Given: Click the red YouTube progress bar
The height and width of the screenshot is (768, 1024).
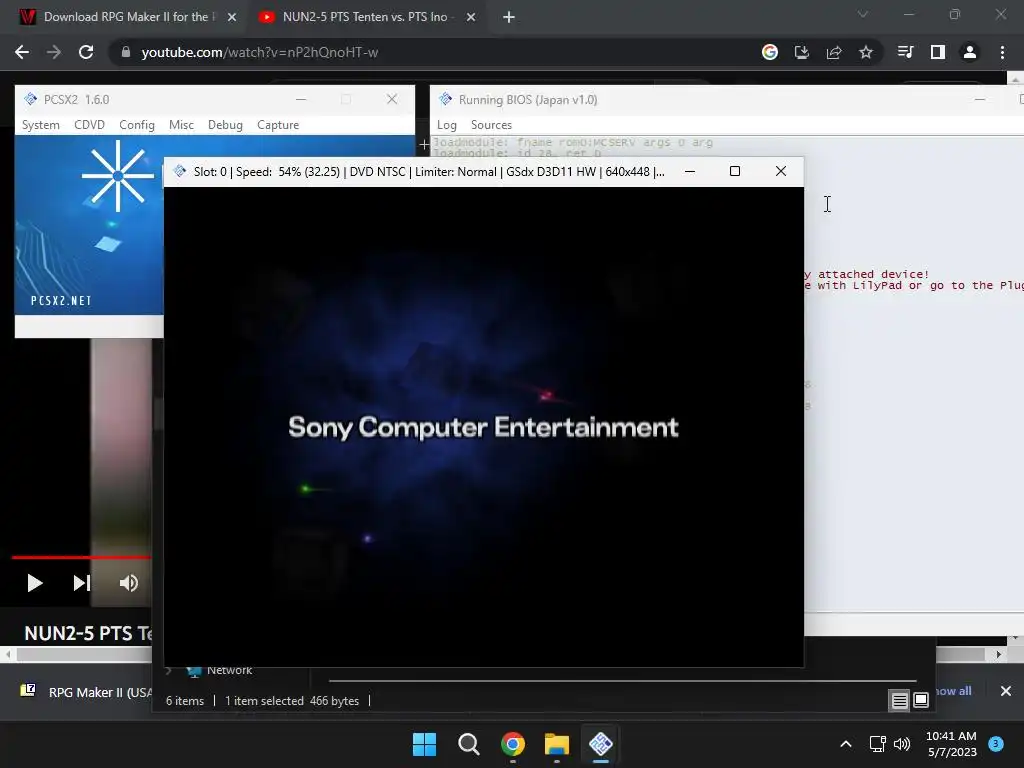Looking at the screenshot, I should coord(81,557).
